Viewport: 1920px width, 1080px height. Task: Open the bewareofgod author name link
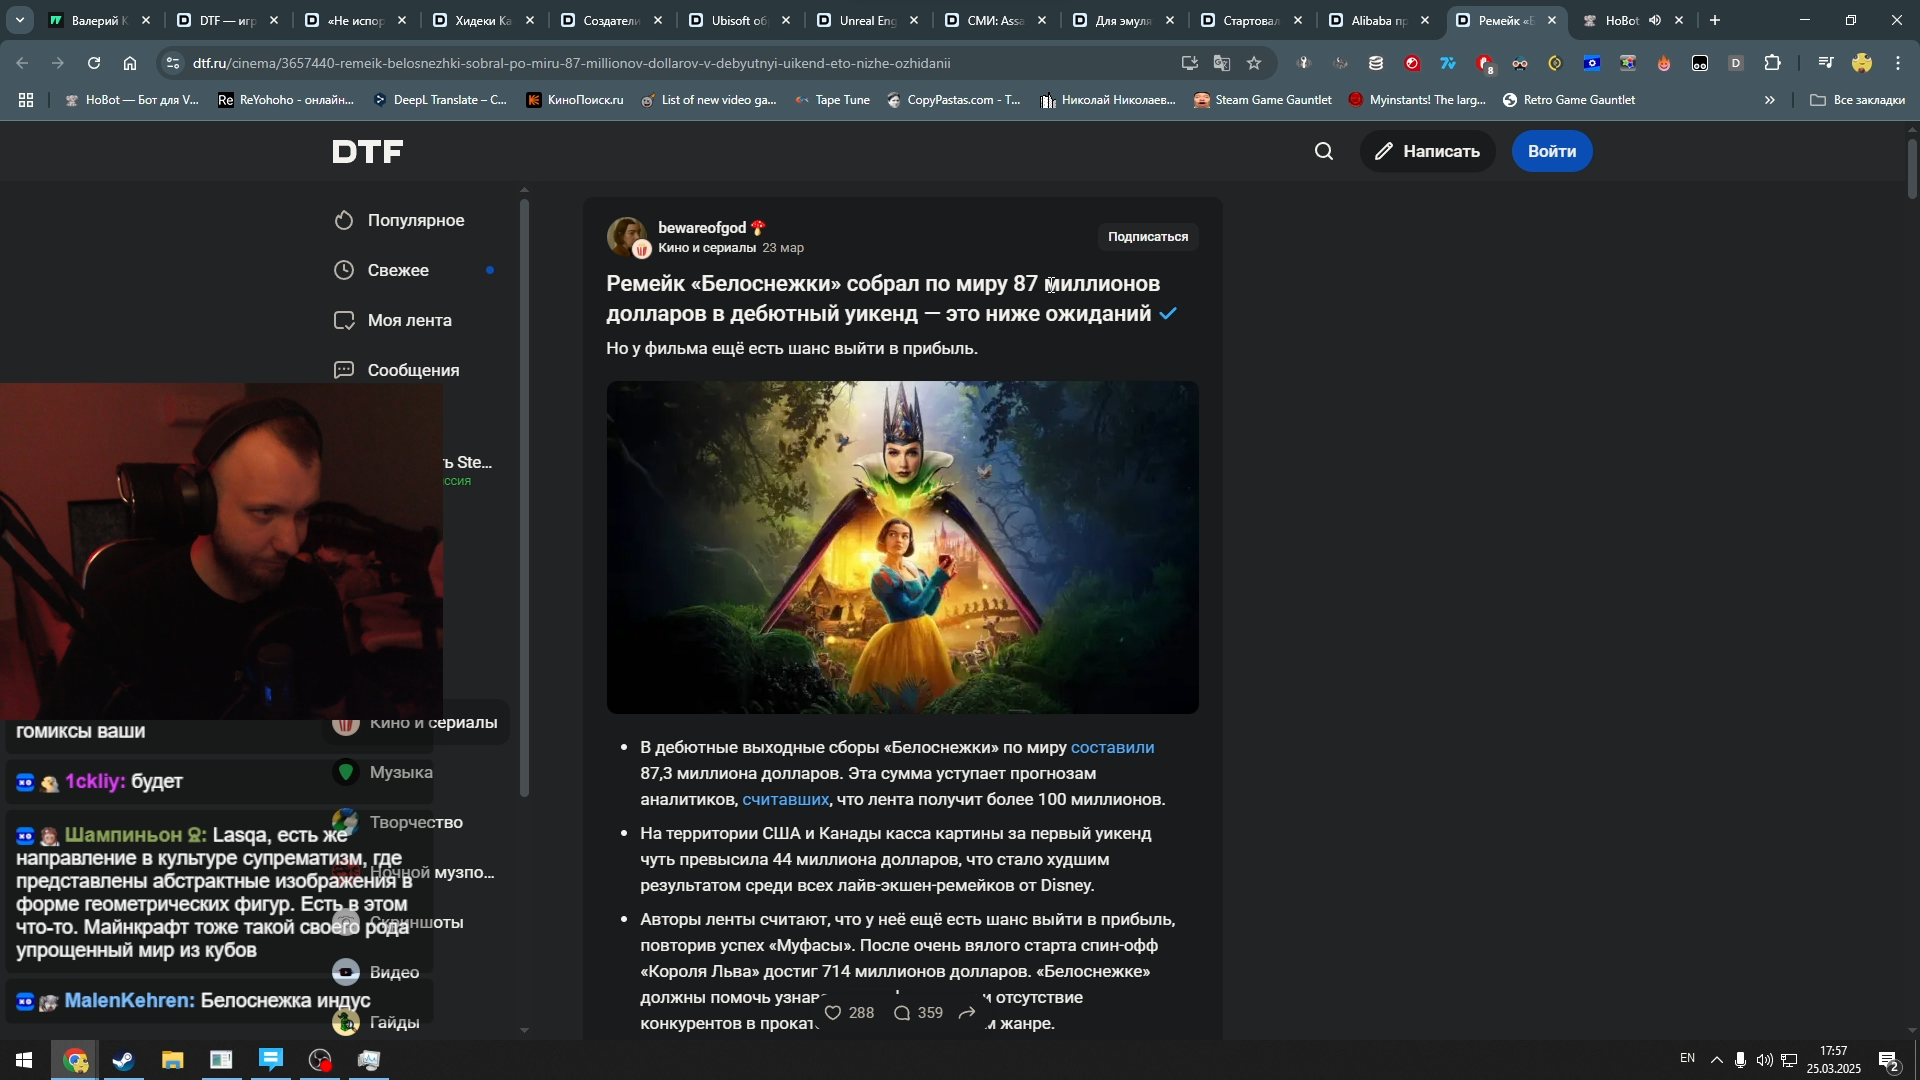(702, 228)
